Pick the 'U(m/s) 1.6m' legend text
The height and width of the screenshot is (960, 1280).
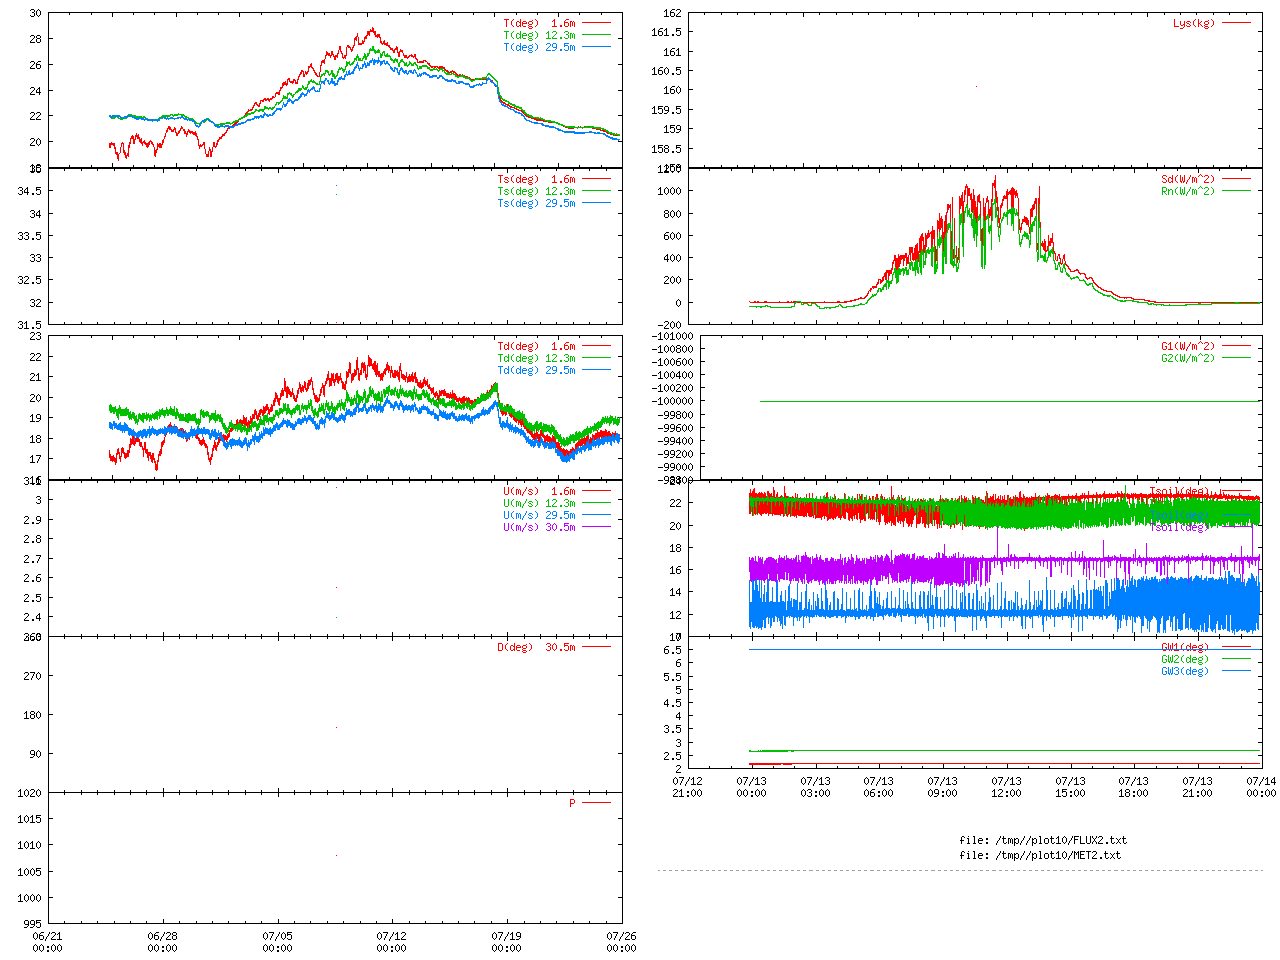point(539,492)
